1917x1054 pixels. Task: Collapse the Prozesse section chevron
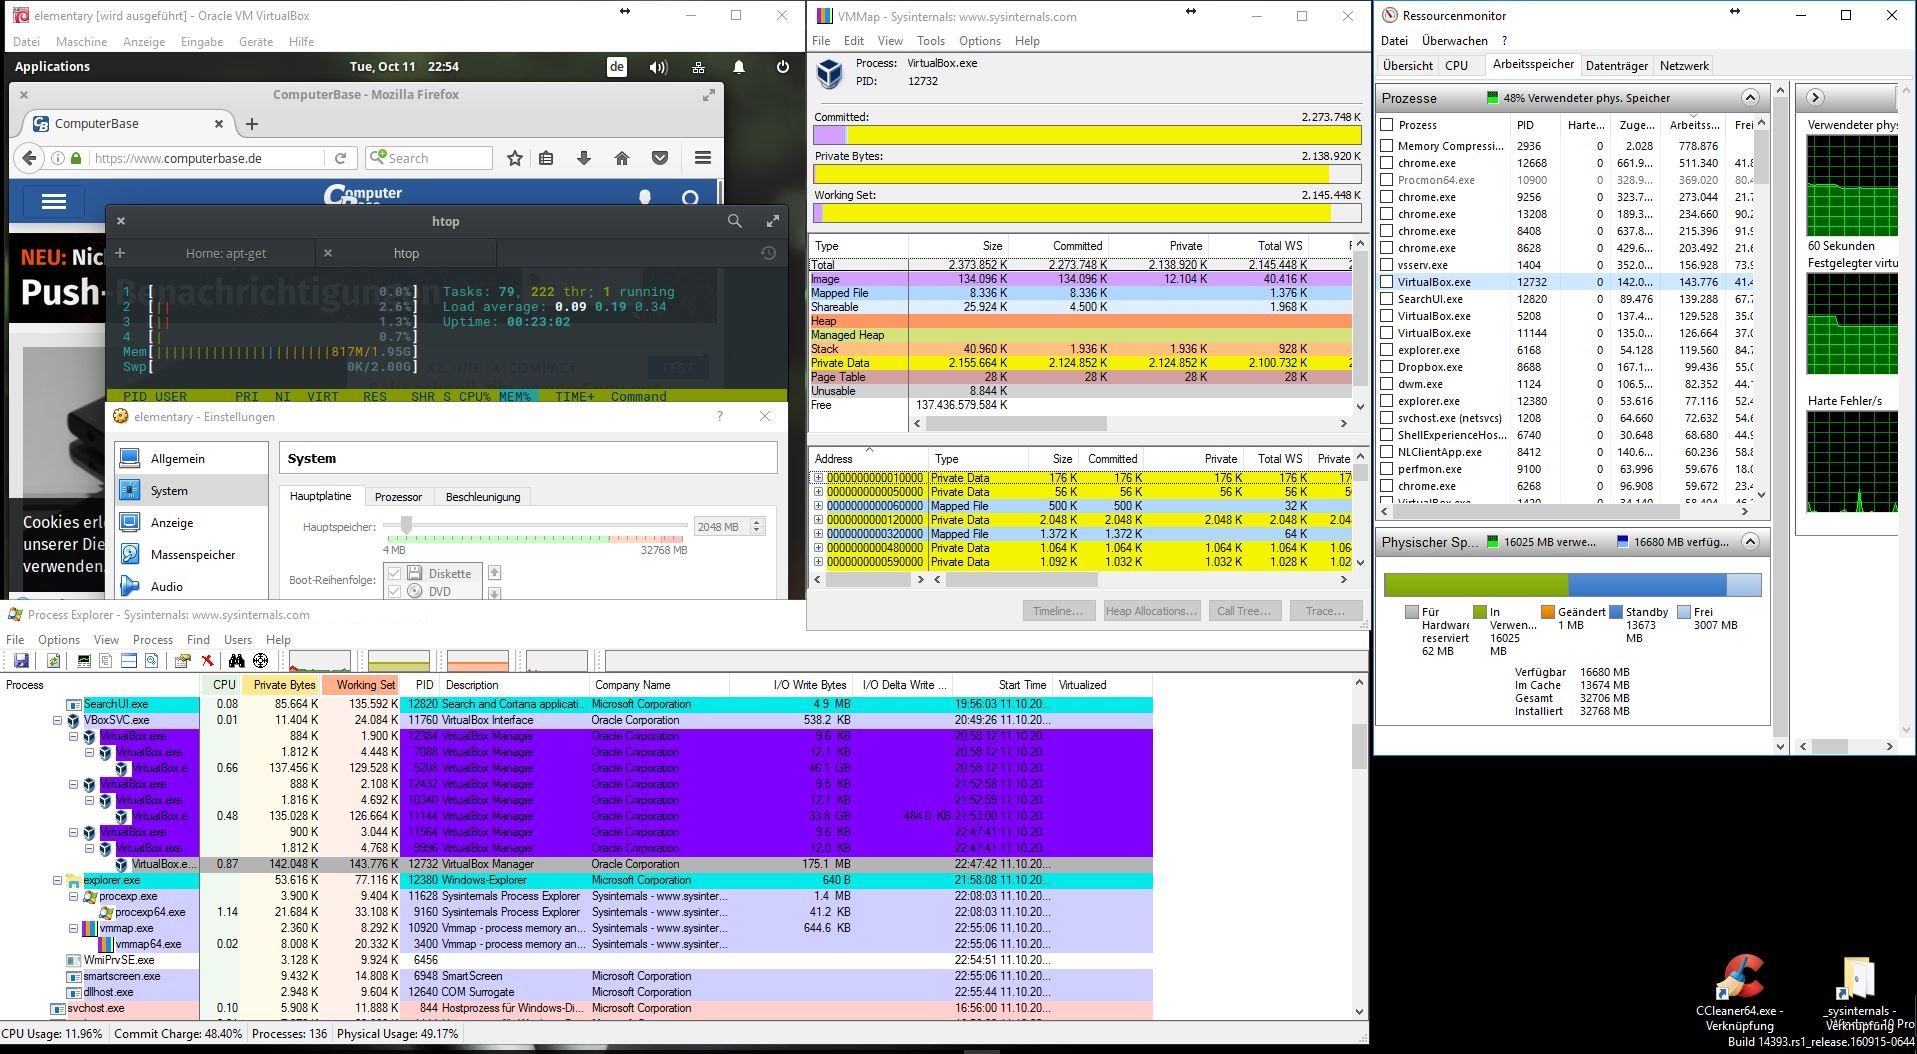[x=1750, y=98]
